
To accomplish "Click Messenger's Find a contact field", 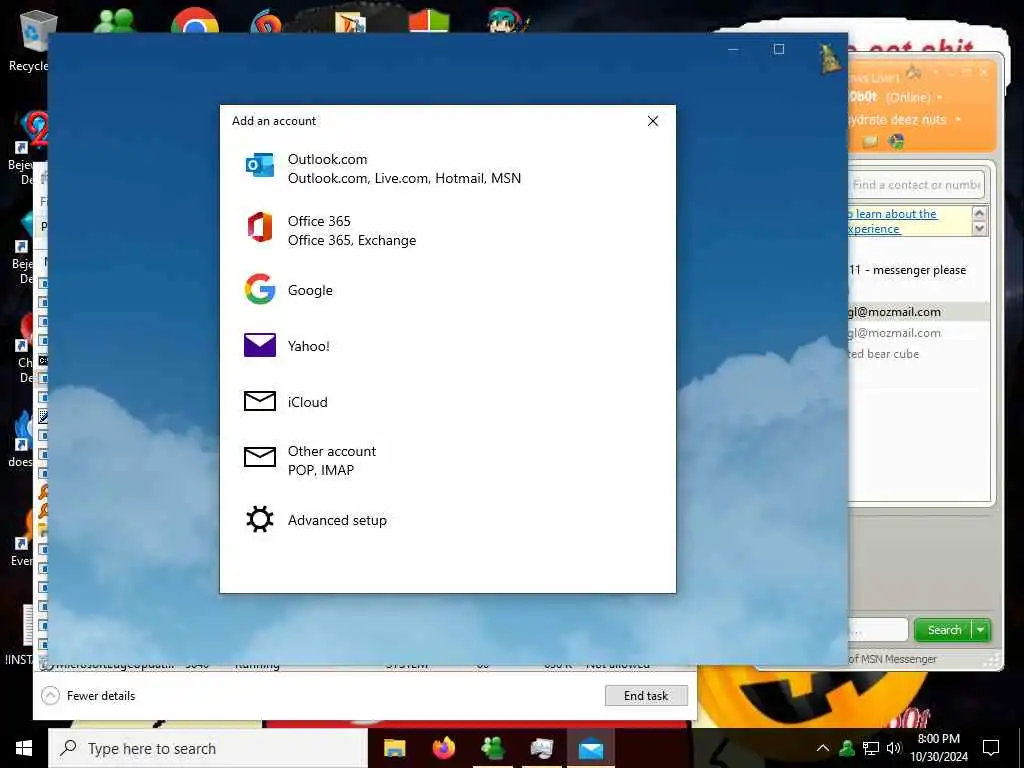I will coord(916,185).
